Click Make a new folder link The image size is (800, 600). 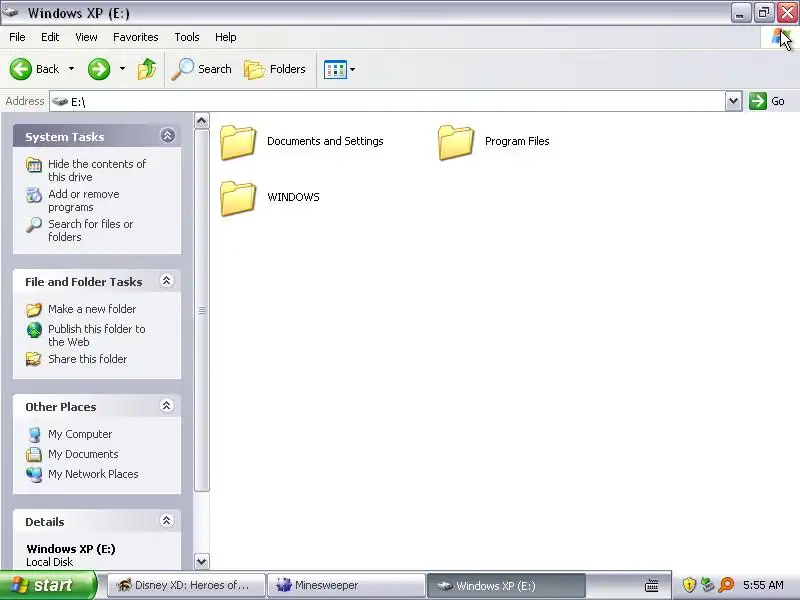click(92, 309)
